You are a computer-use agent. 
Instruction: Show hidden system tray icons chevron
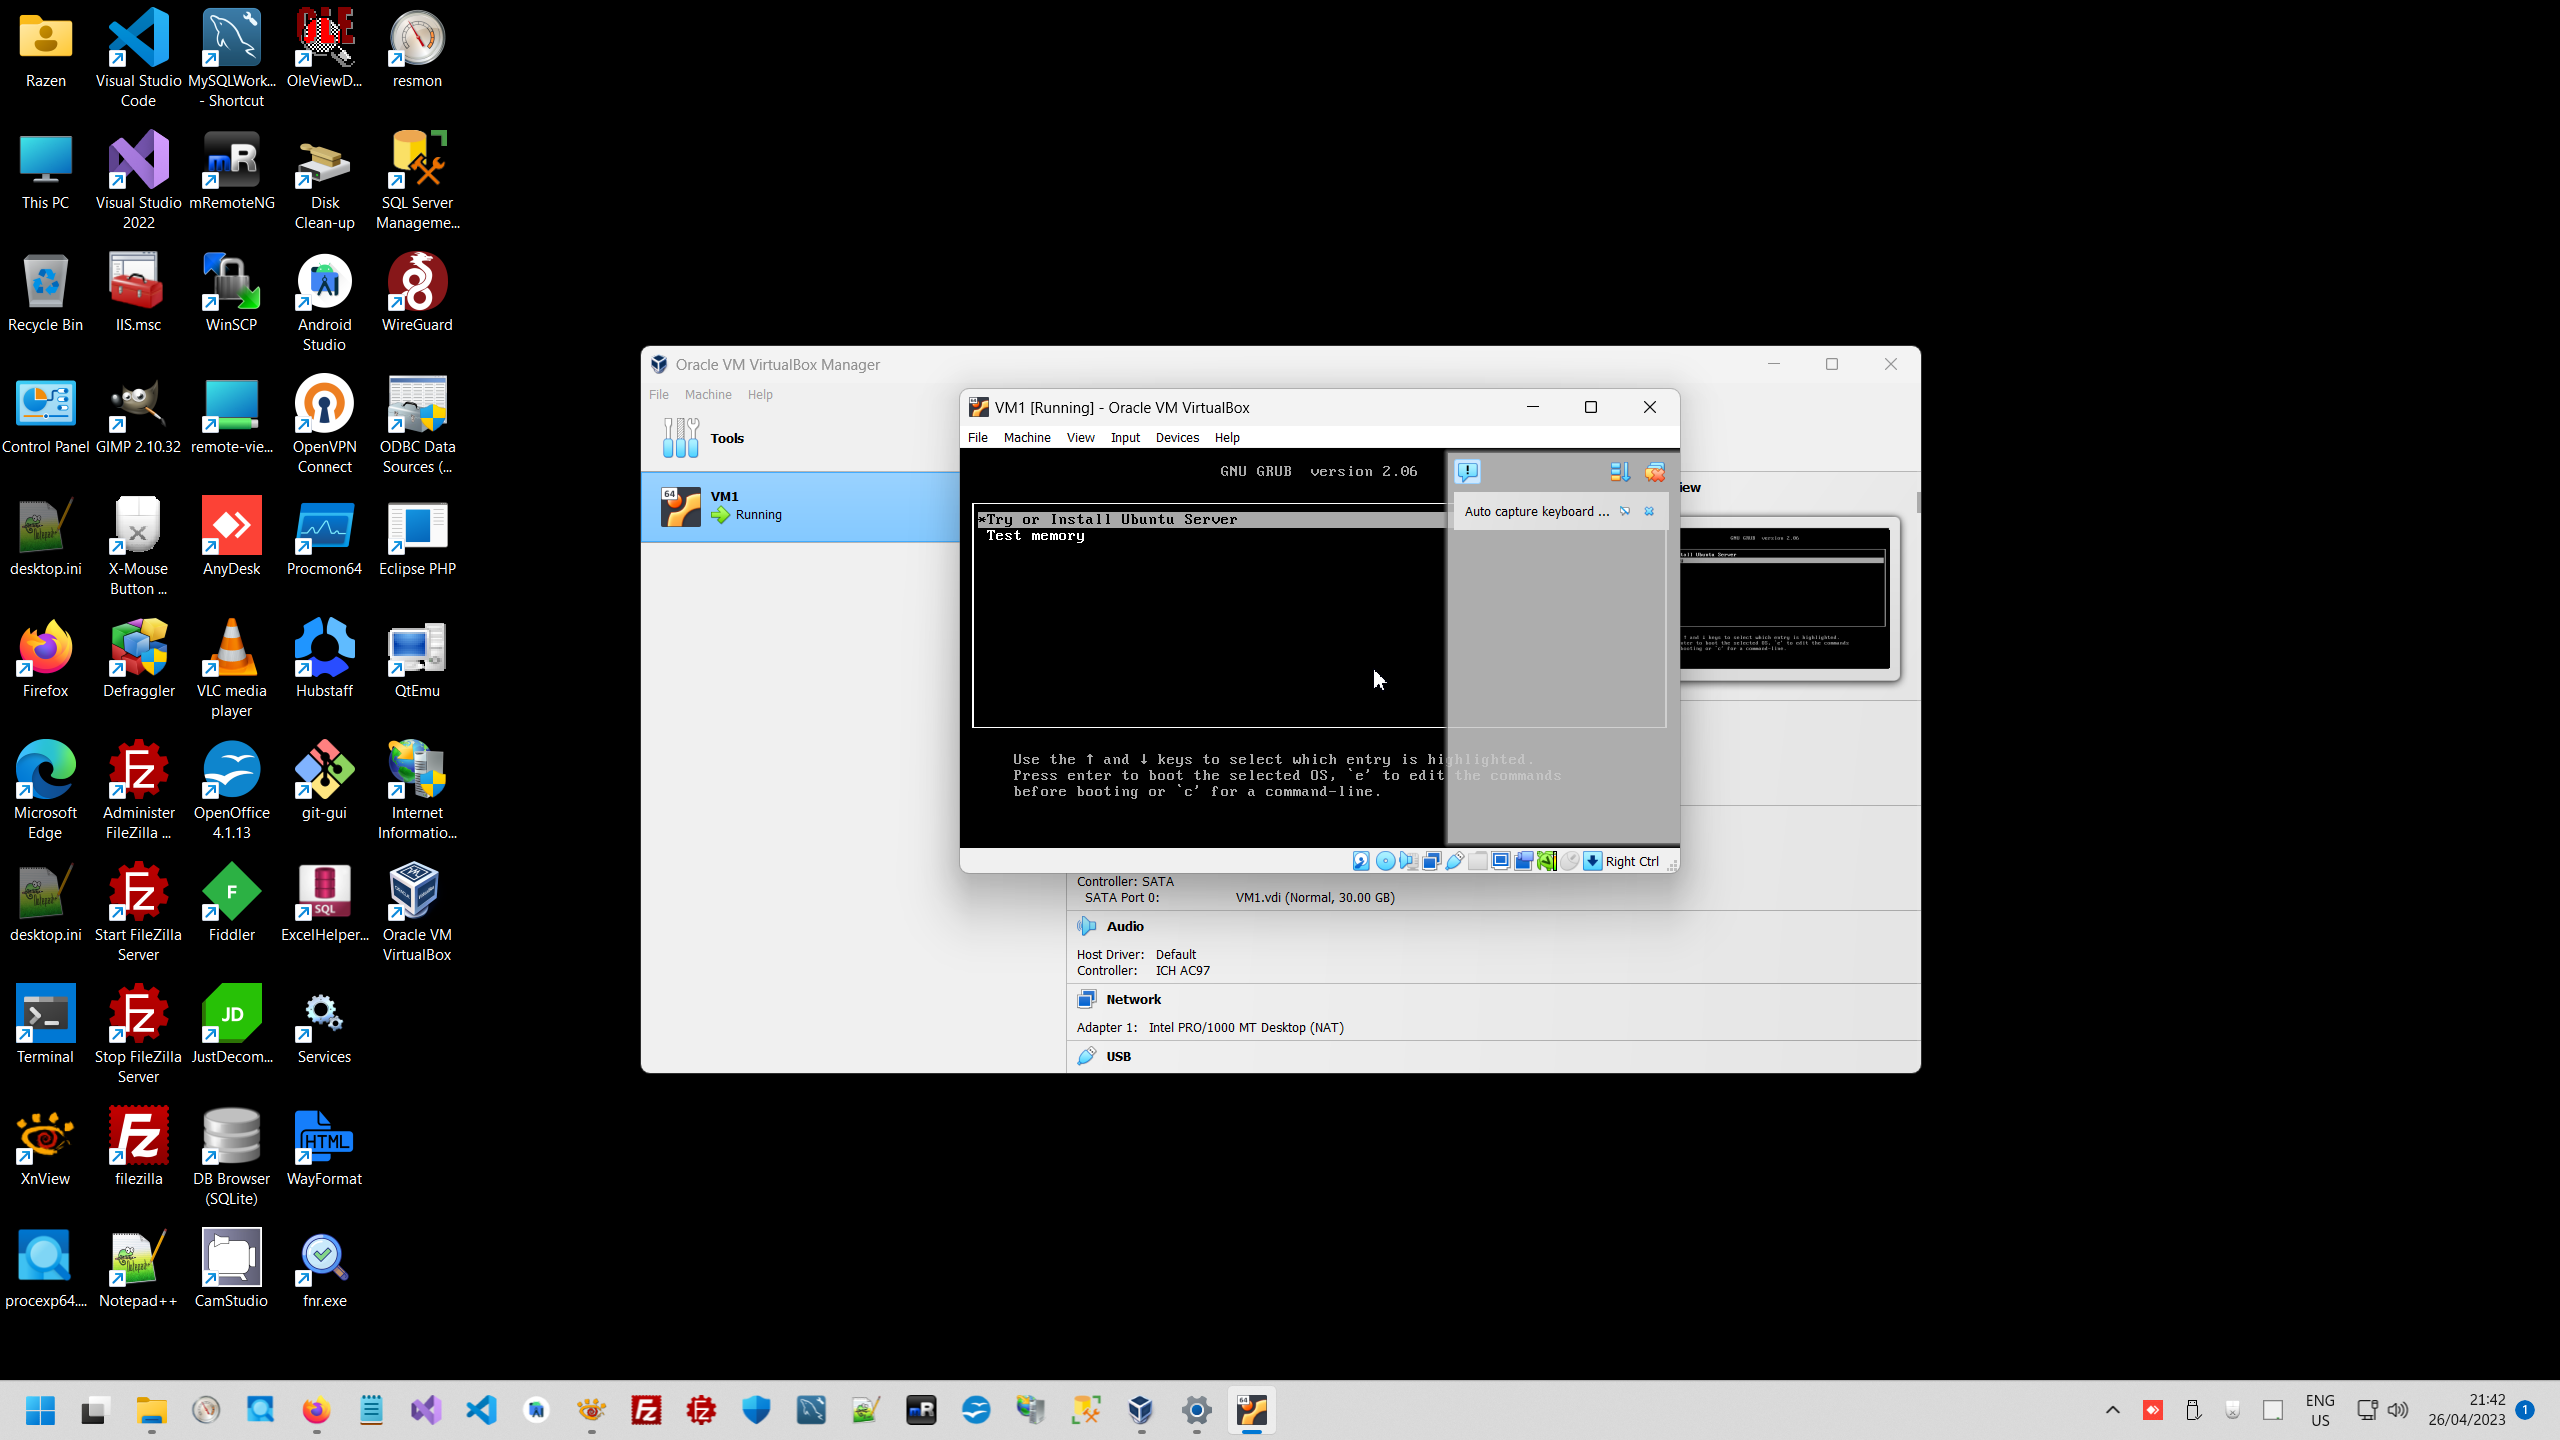point(2112,1410)
